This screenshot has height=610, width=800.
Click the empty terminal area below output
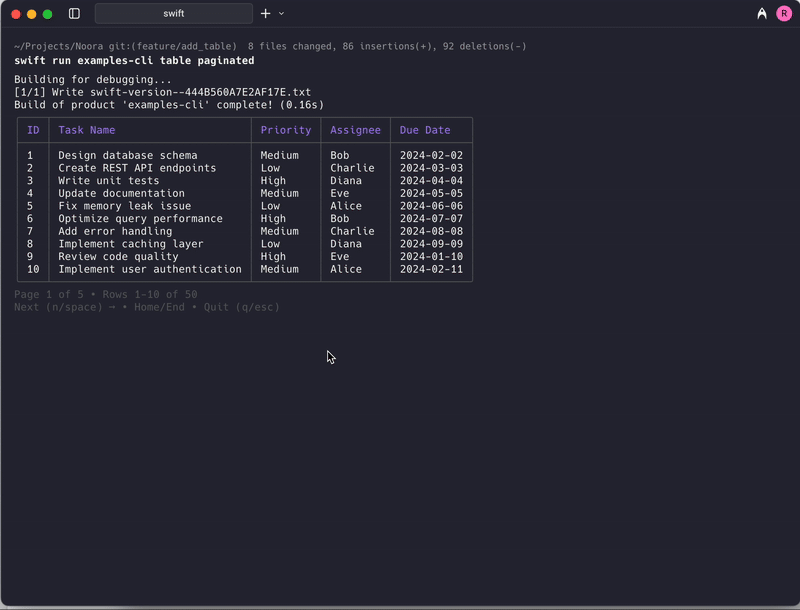[400, 450]
